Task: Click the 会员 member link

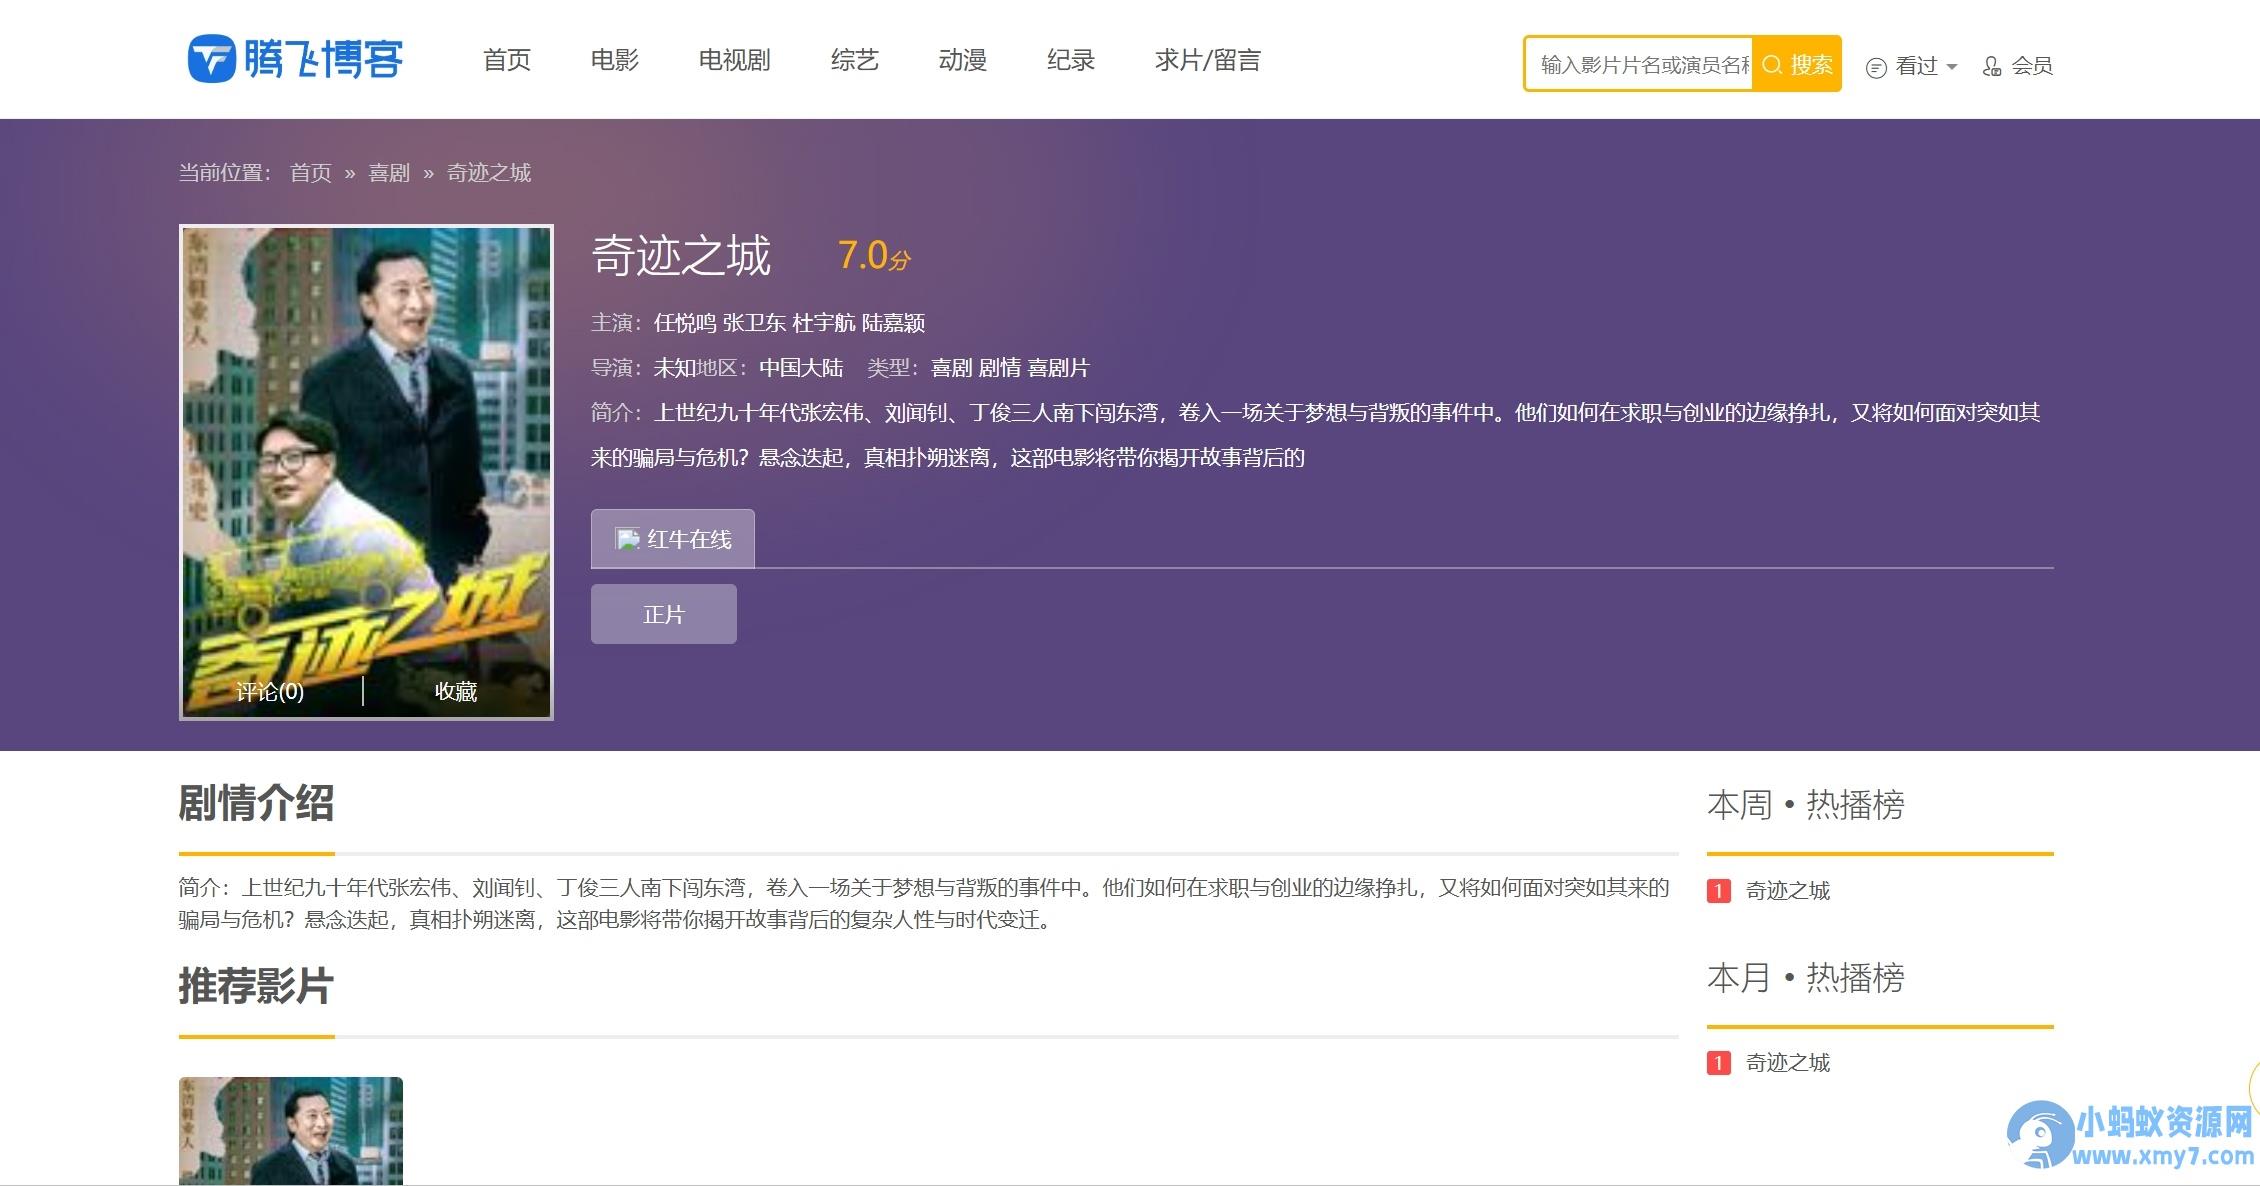Action: pos(2032,66)
